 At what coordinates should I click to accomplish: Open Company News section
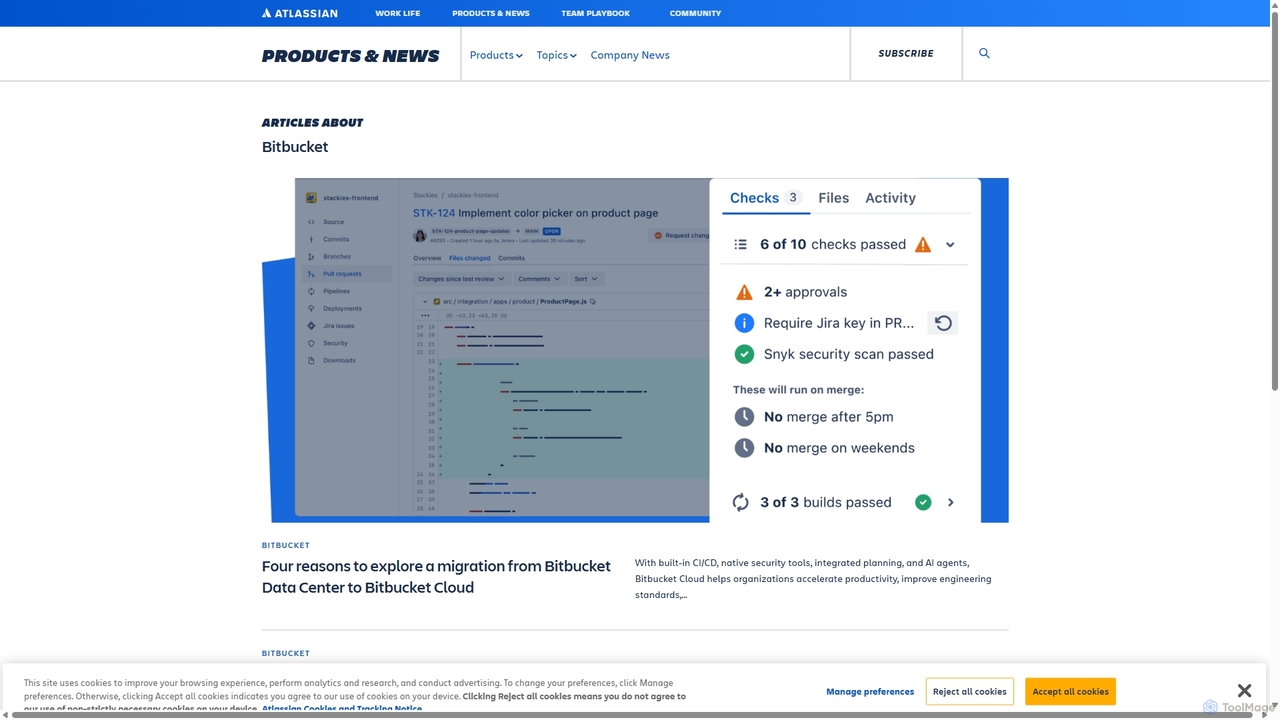[630, 55]
